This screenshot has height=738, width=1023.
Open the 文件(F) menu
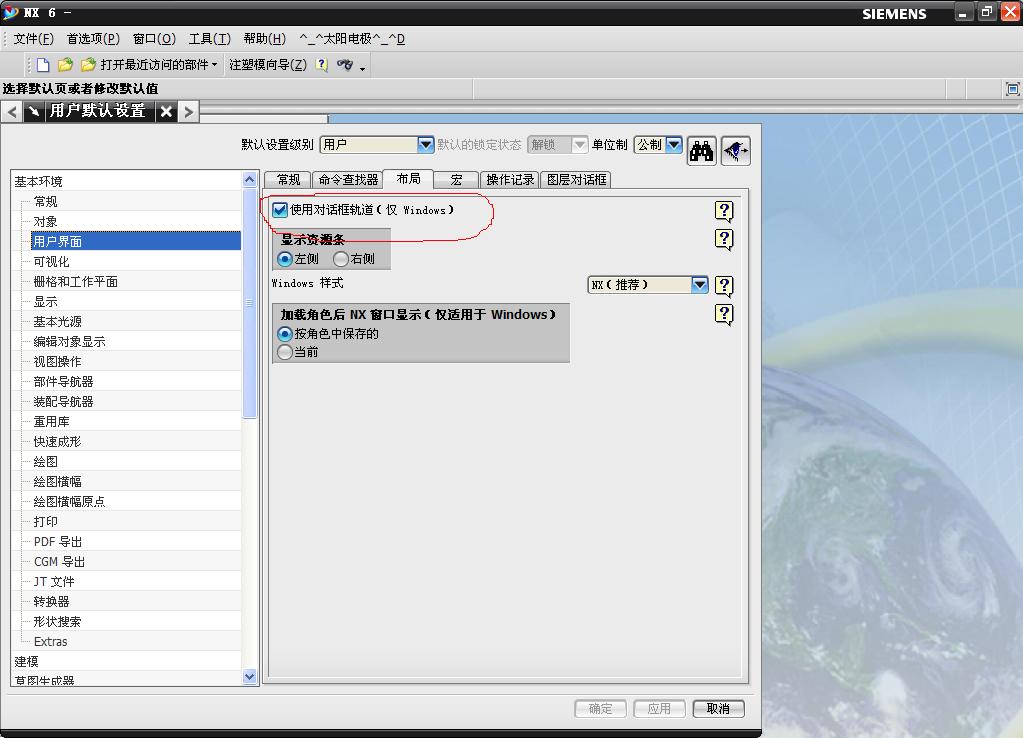click(x=33, y=39)
